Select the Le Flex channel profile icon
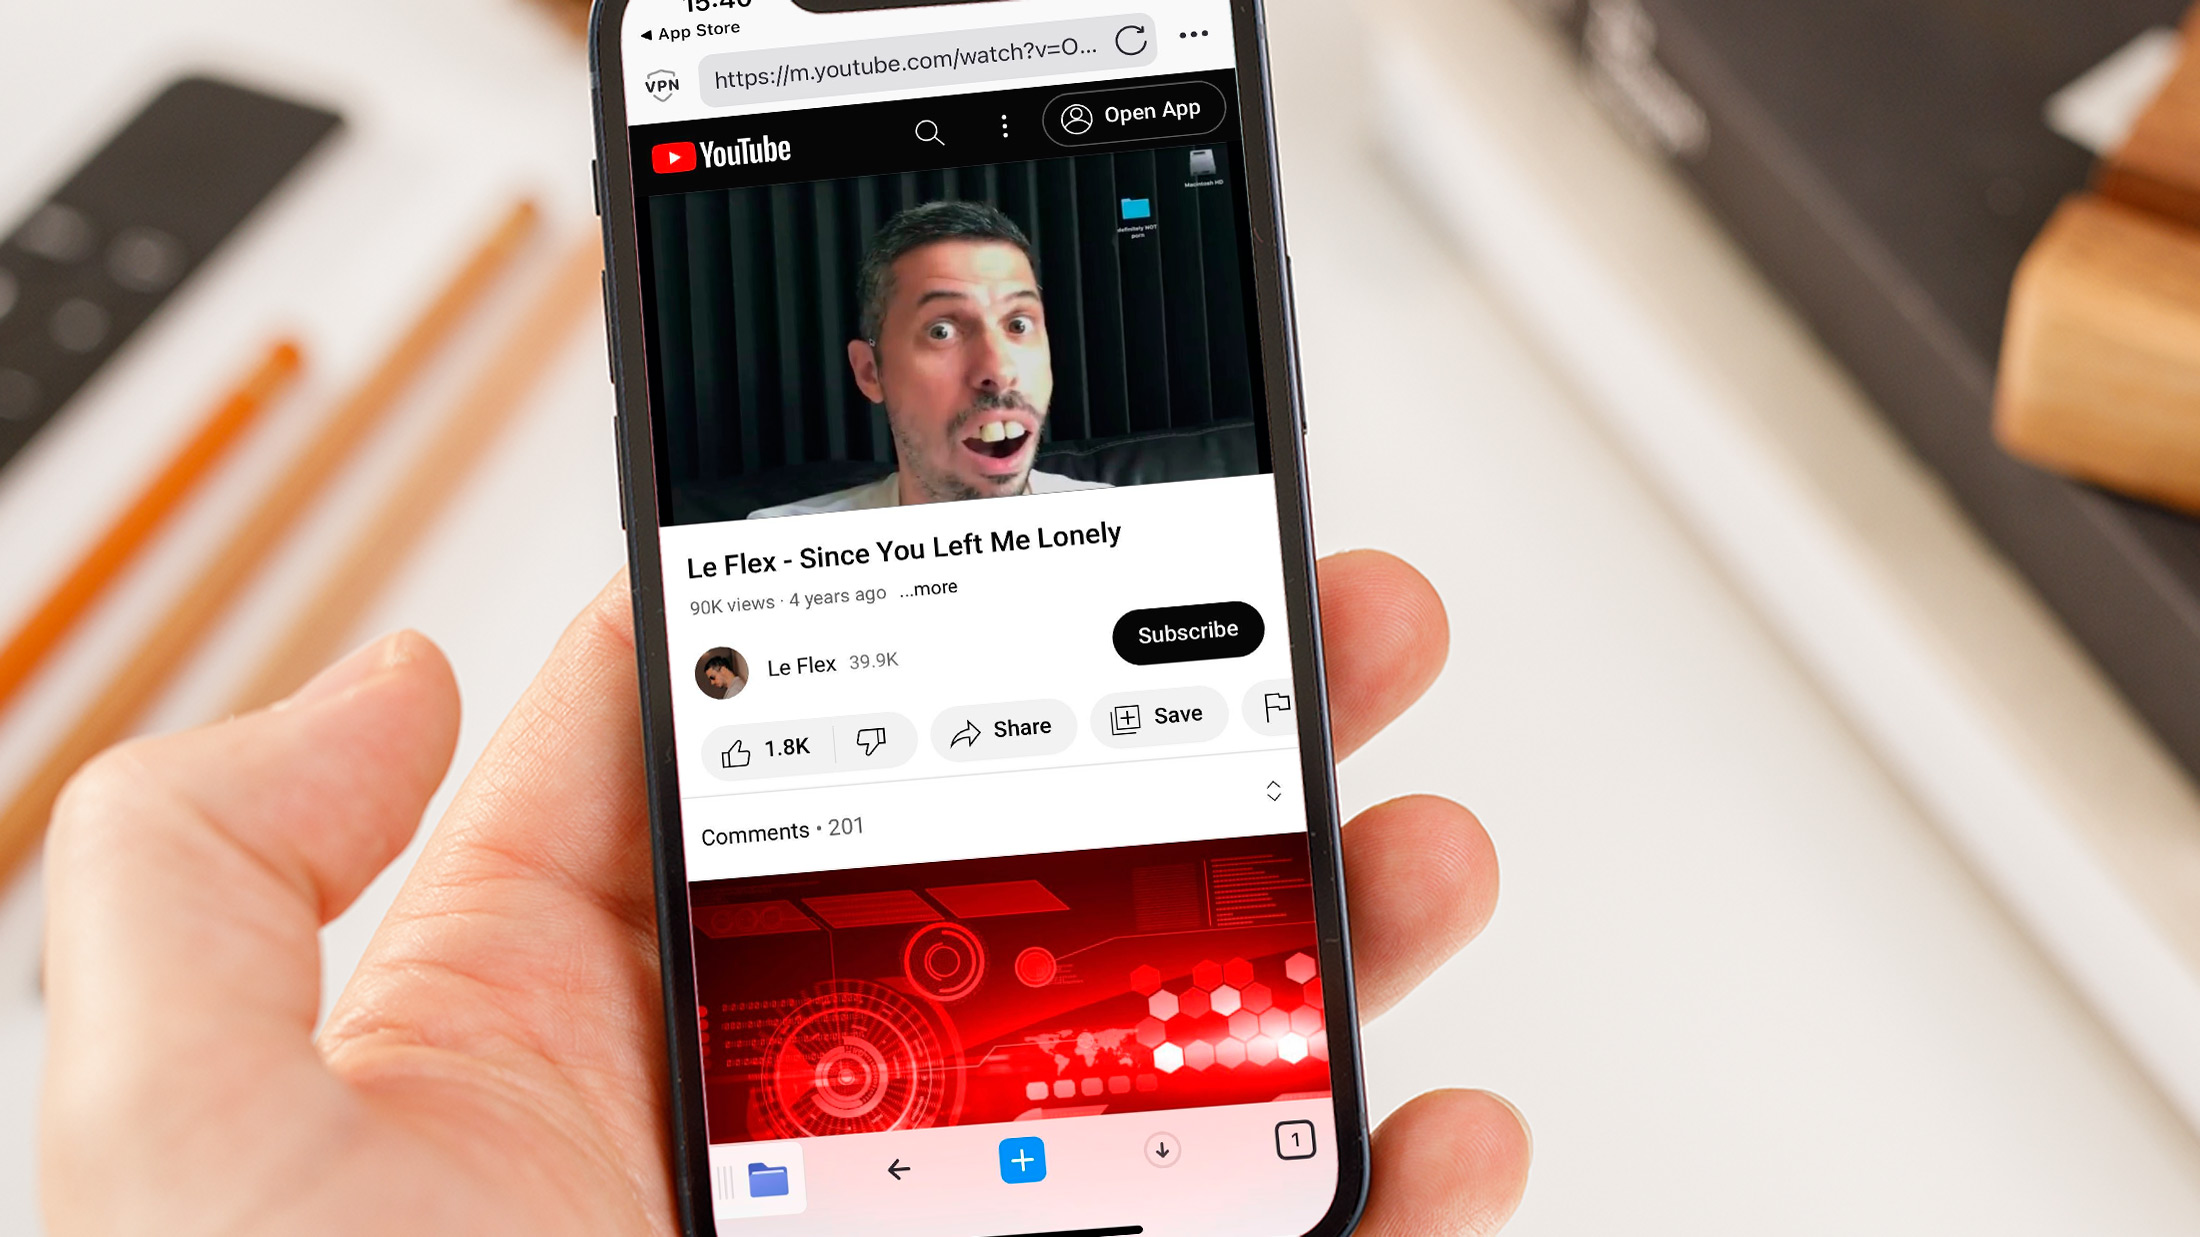The height and width of the screenshot is (1237, 2200). (722, 671)
